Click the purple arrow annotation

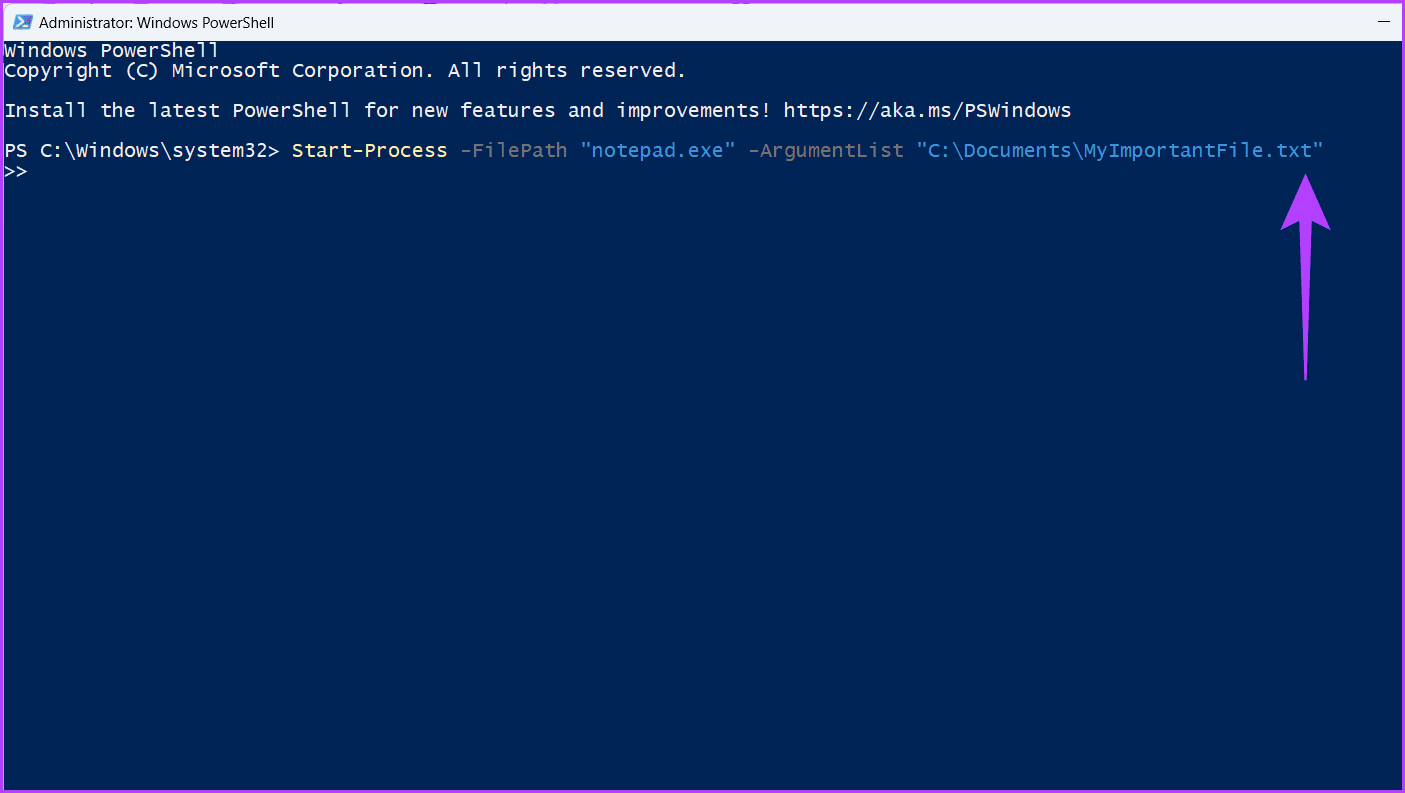[x=1305, y=277]
